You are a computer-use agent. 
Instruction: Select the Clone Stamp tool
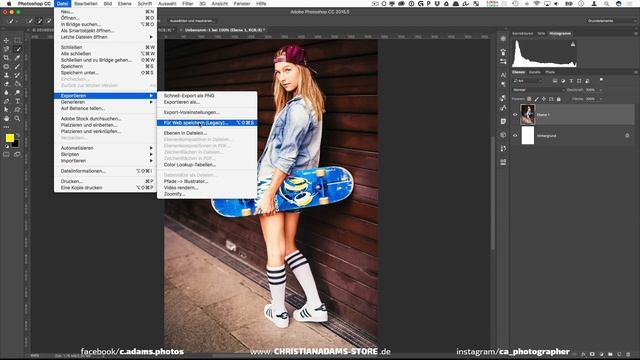6,75
